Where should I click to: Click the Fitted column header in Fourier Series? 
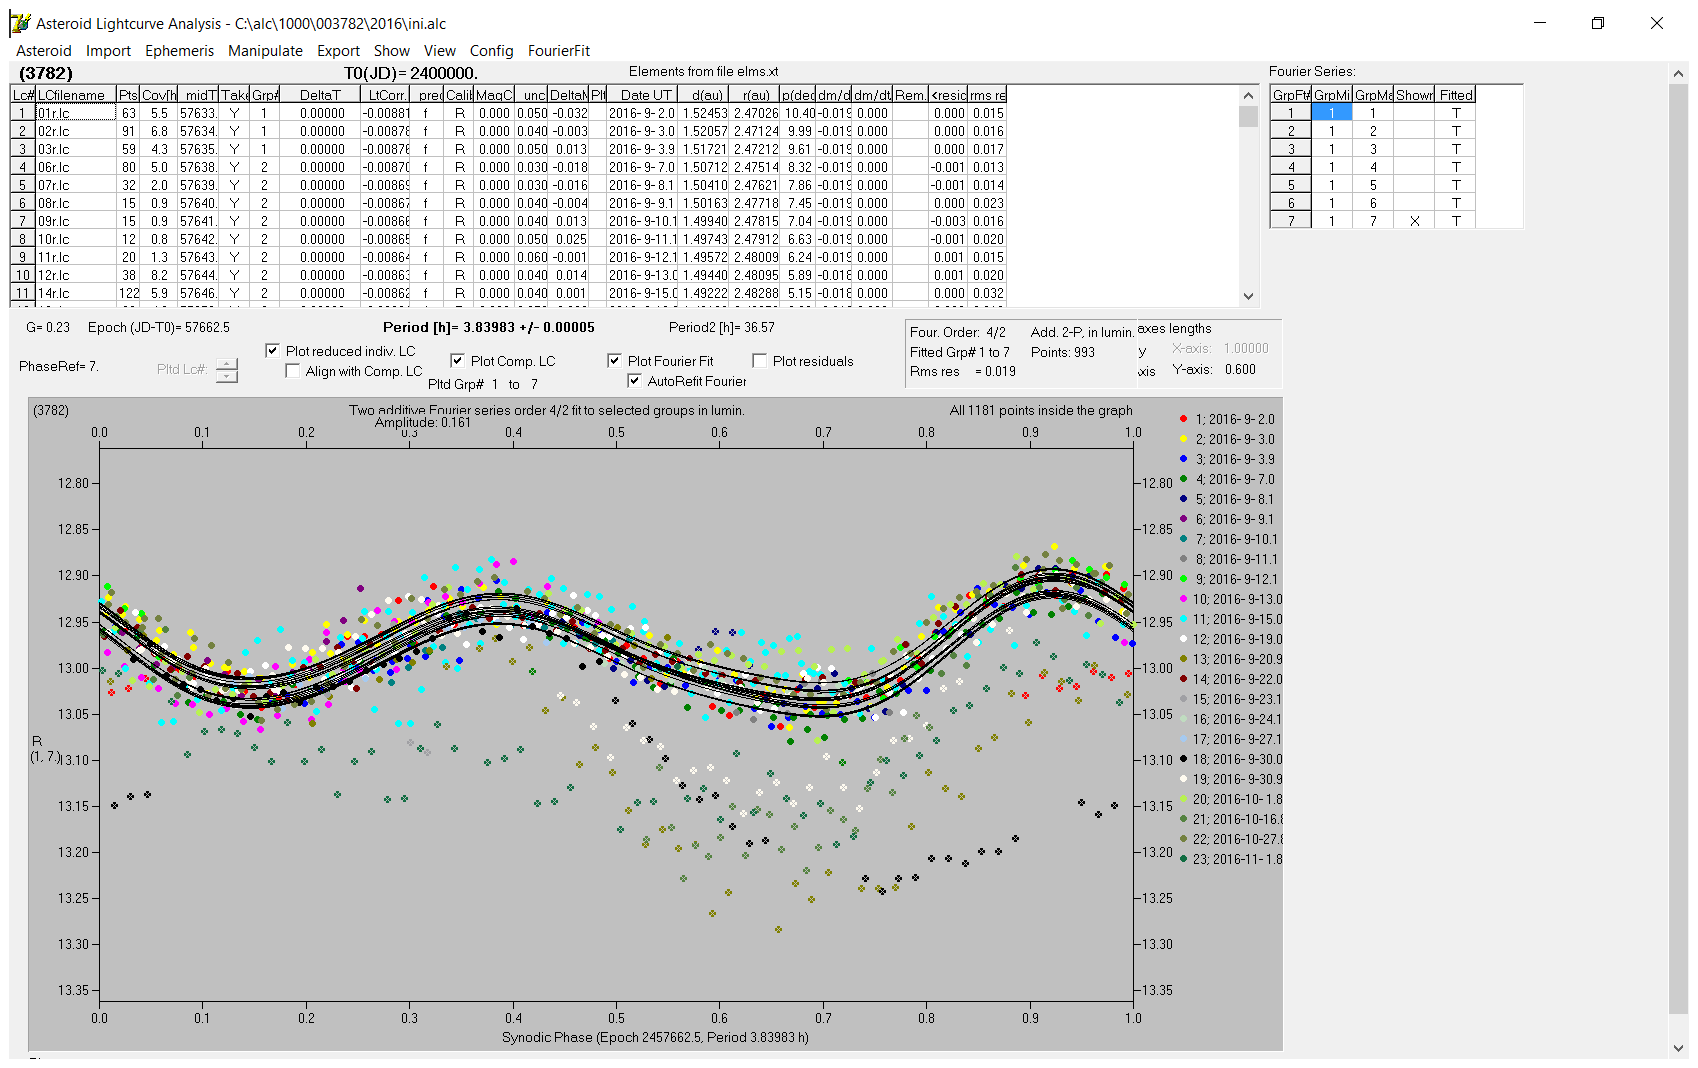click(1456, 95)
